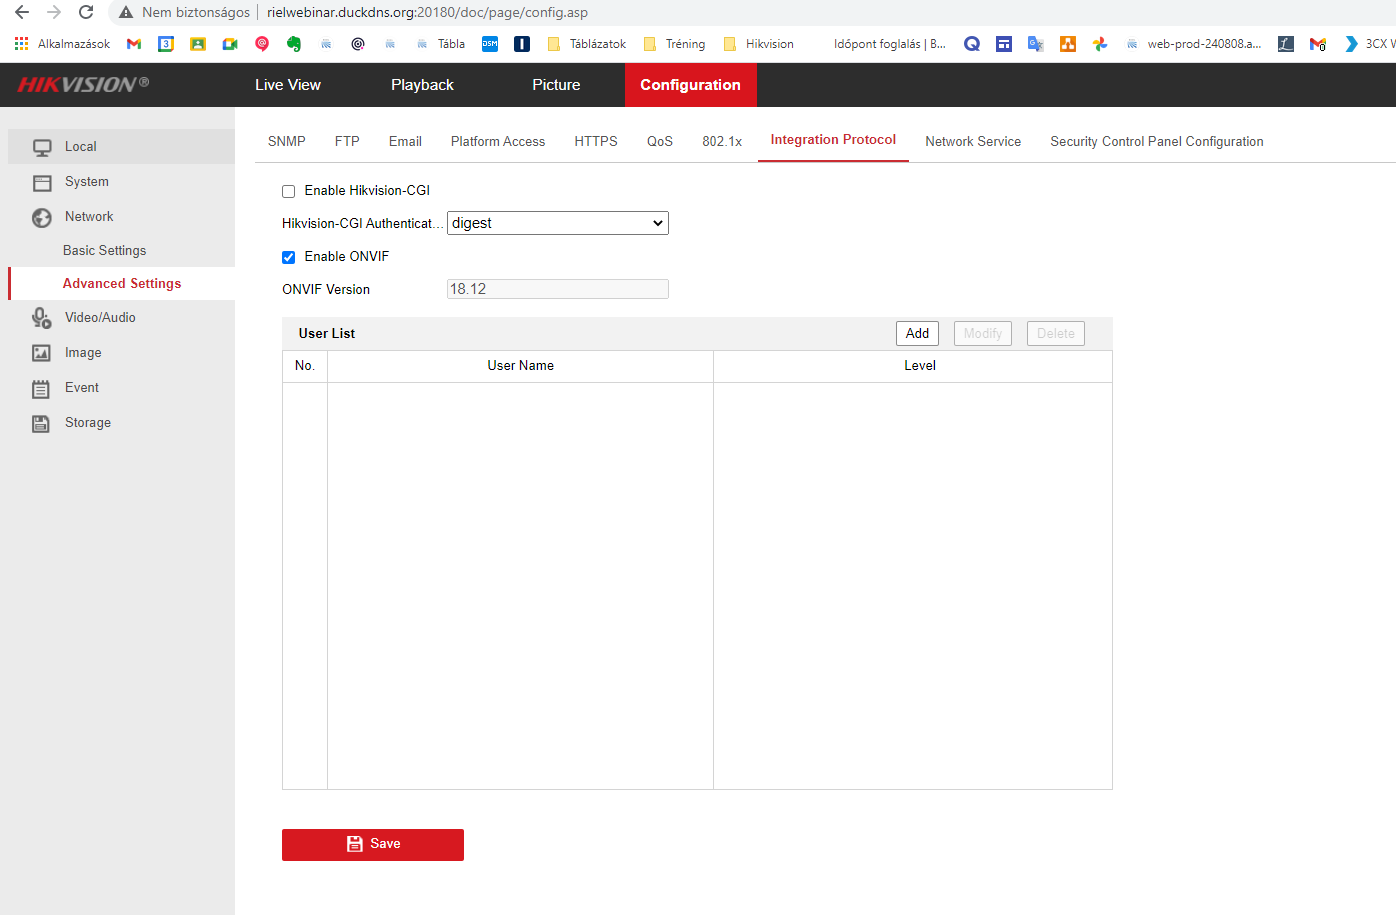Go to the Picture tab
The height and width of the screenshot is (915, 1396).
[x=556, y=85]
